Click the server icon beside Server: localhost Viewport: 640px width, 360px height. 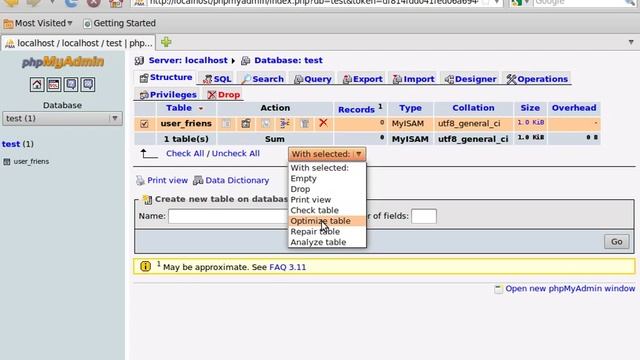coord(139,61)
